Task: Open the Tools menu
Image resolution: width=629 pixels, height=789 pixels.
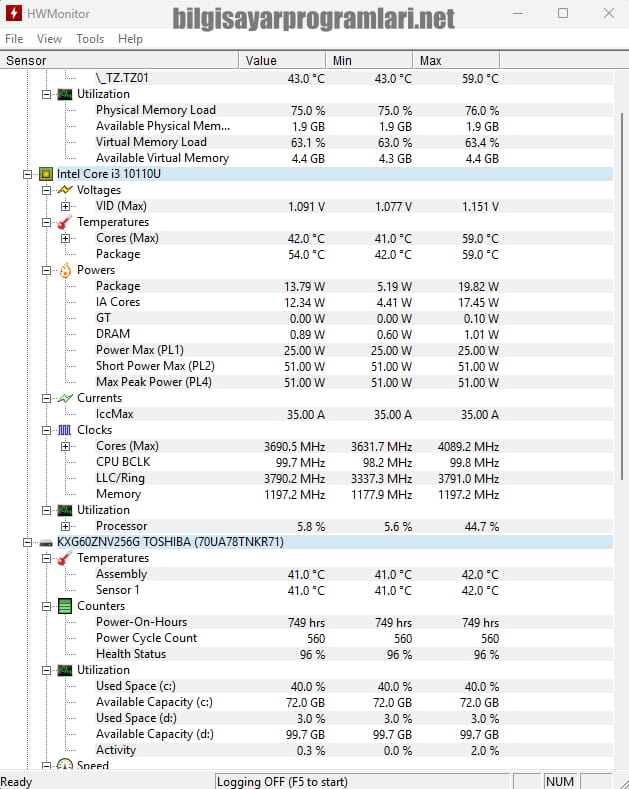Action: [x=90, y=39]
